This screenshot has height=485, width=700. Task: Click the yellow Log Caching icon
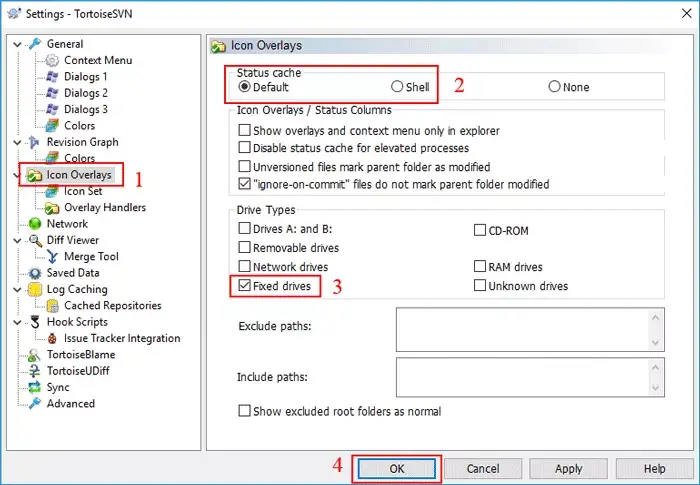(34, 289)
